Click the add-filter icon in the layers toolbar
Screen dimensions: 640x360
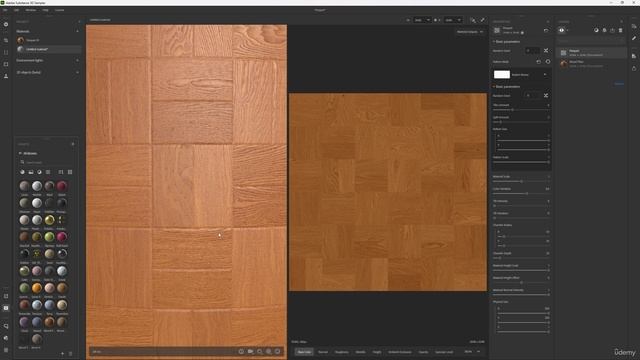tap(604, 30)
